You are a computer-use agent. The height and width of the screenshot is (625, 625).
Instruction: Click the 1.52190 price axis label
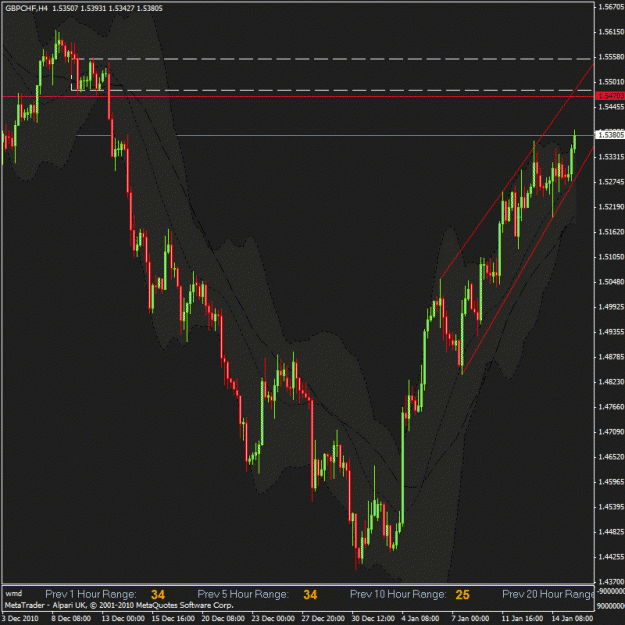611,207
